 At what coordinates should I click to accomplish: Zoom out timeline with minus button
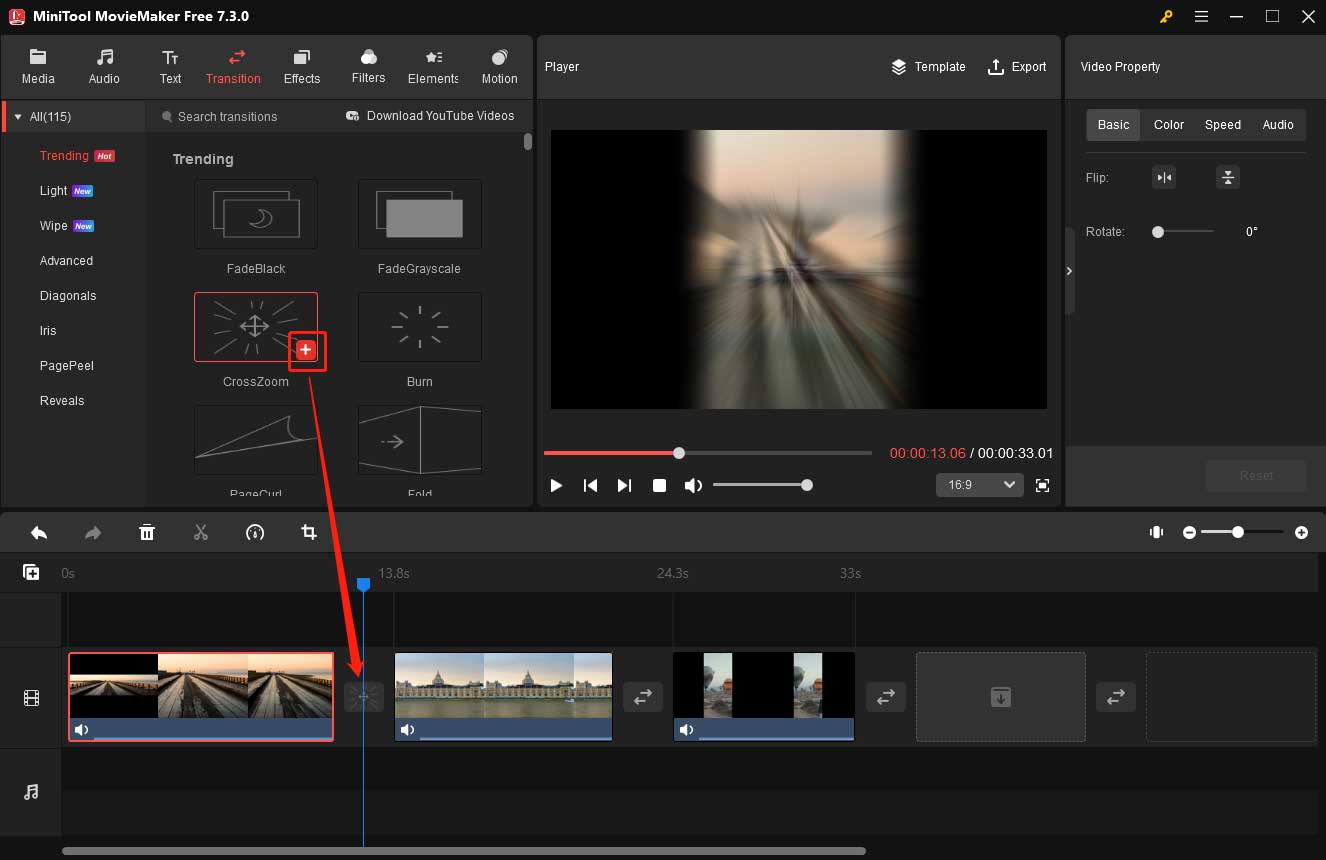[x=1189, y=533]
